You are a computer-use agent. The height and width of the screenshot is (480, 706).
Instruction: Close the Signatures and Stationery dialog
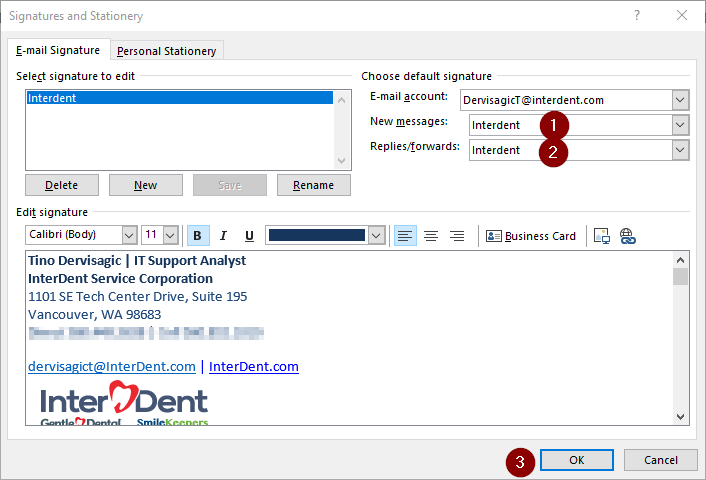point(682,15)
